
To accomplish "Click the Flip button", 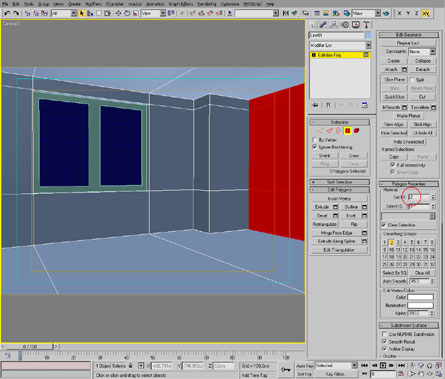I will click(x=354, y=224).
